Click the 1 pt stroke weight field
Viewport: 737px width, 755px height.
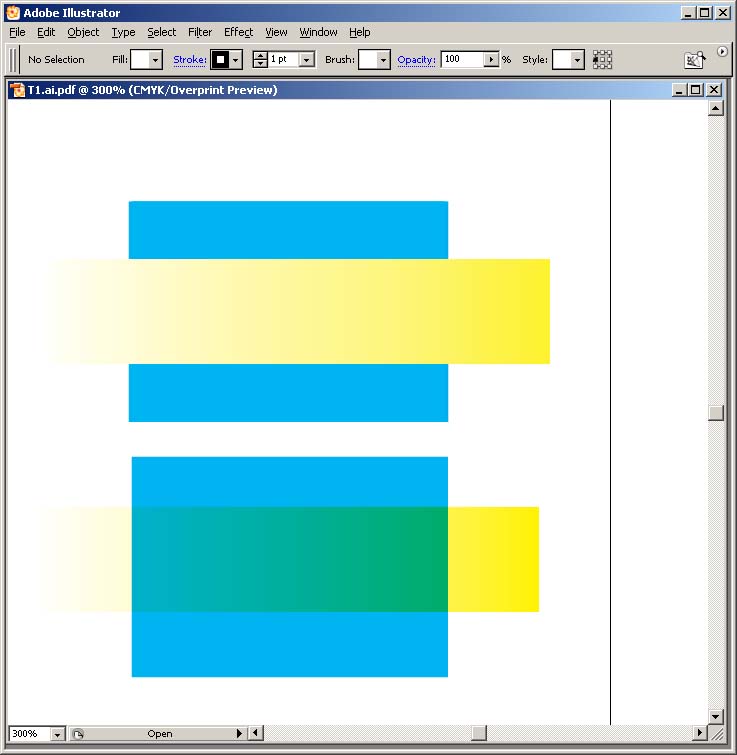(x=284, y=59)
